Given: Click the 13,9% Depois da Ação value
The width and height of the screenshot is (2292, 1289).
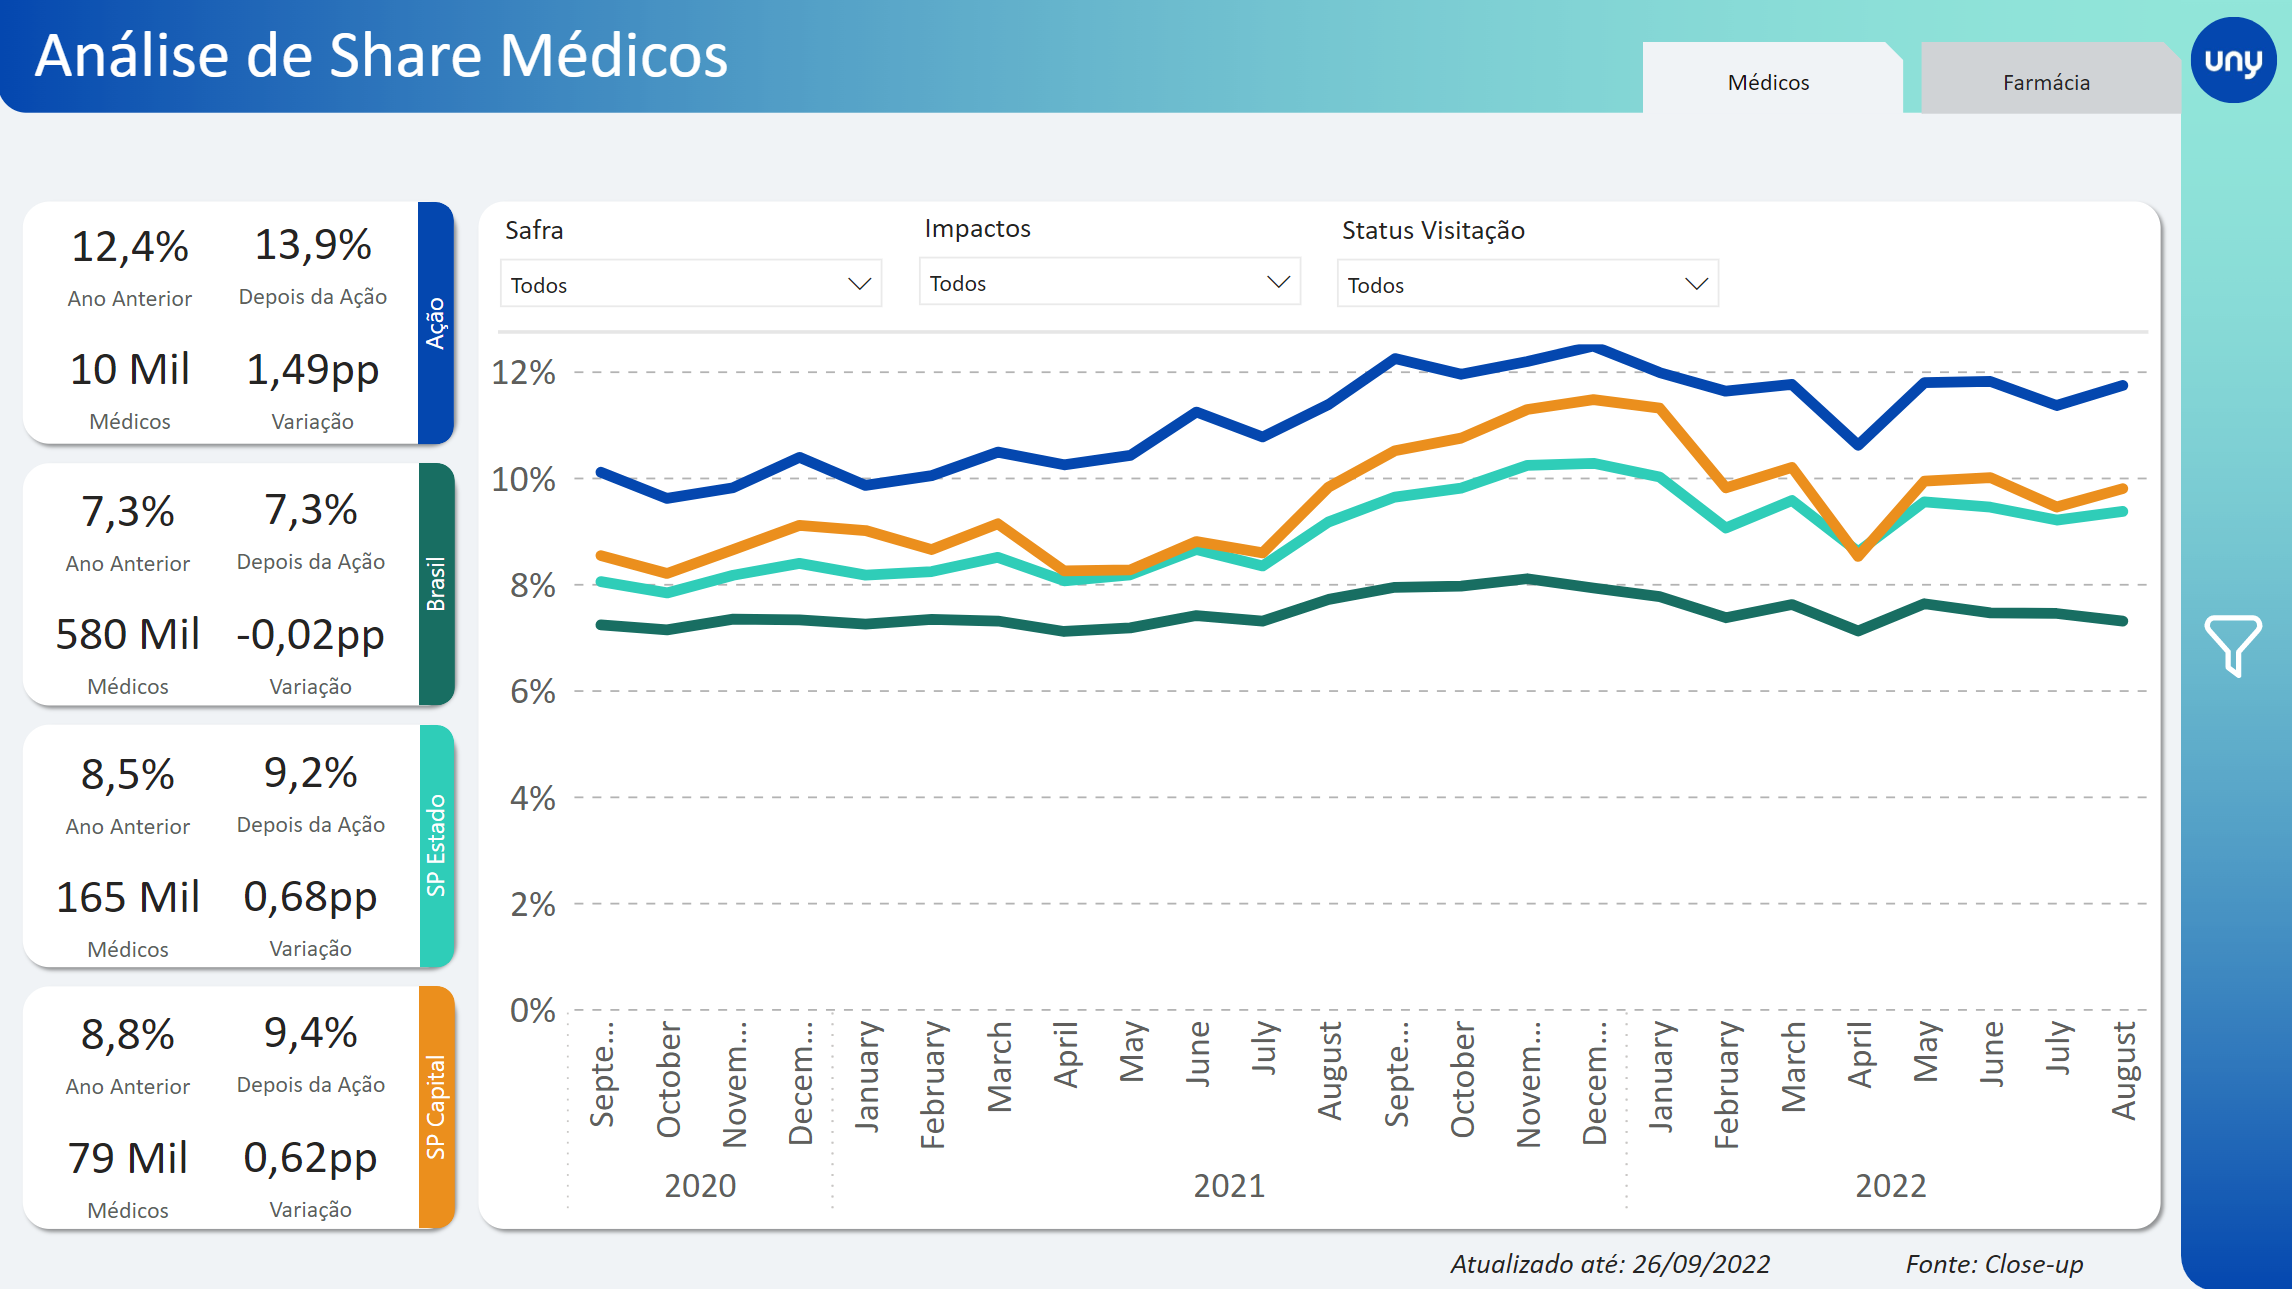Looking at the screenshot, I should [x=313, y=245].
